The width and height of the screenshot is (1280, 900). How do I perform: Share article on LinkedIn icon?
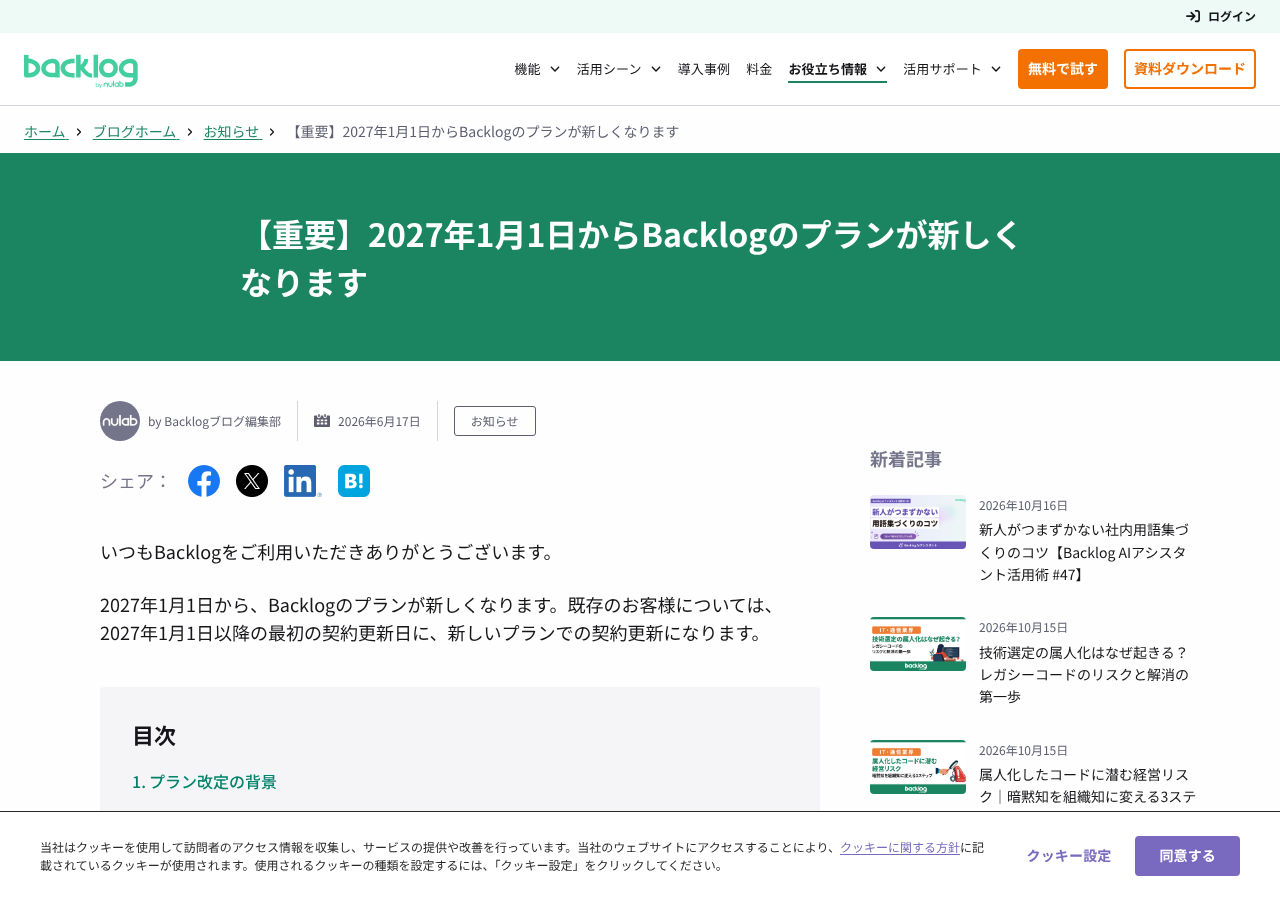tap(302, 481)
